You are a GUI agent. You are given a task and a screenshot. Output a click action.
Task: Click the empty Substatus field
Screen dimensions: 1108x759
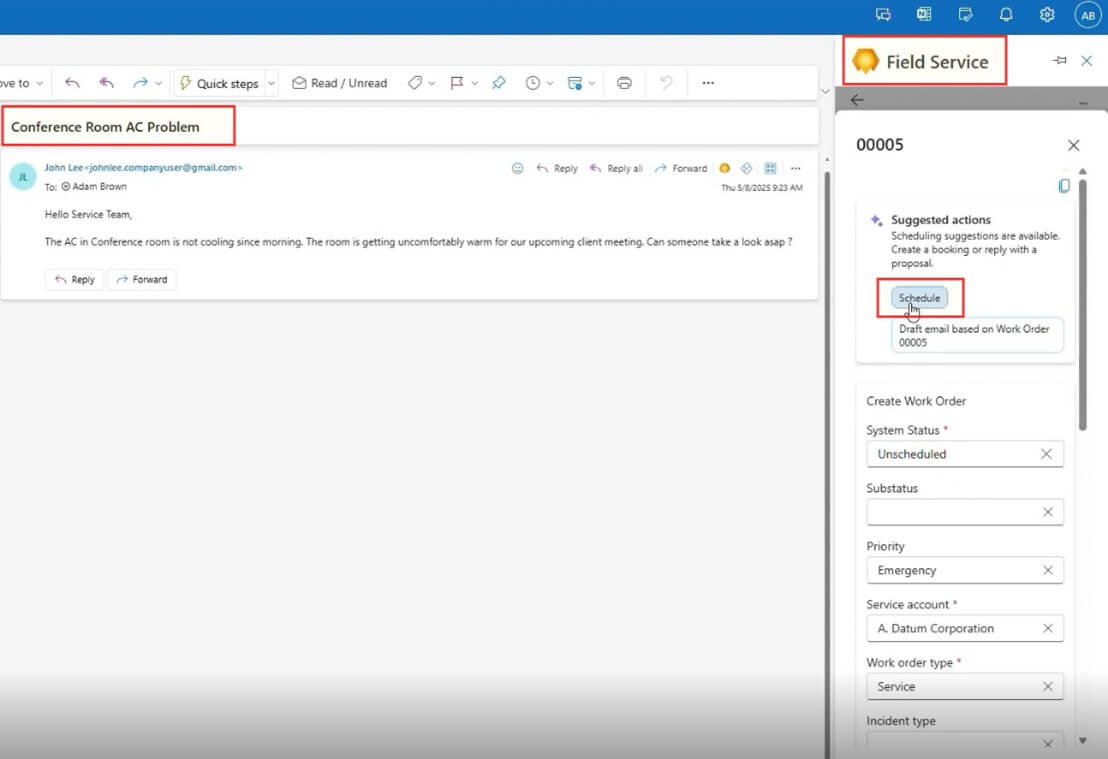[x=965, y=512]
